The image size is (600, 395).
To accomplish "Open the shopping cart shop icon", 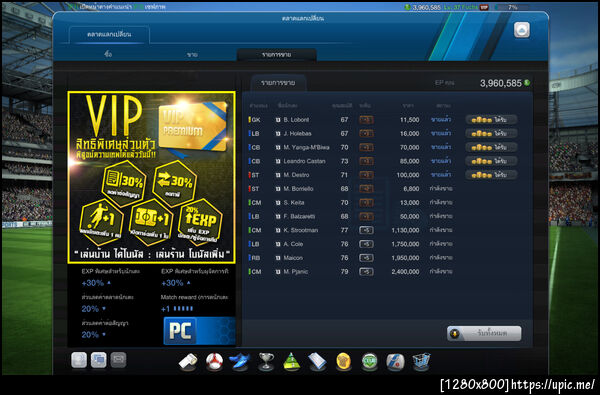I will [421, 361].
